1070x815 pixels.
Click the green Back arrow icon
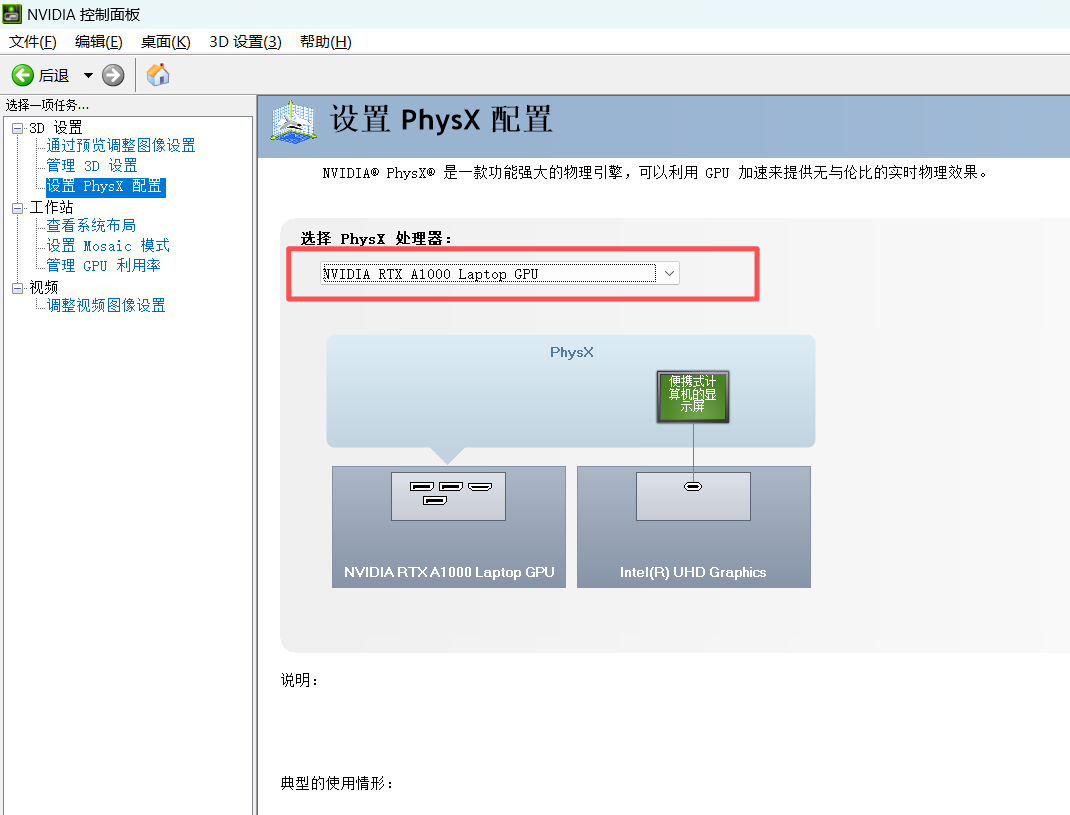pos(23,75)
